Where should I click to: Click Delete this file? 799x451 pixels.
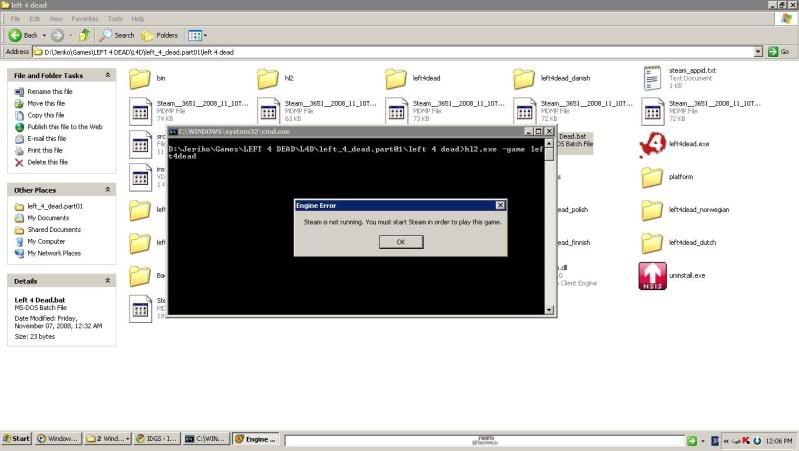(x=47, y=162)
